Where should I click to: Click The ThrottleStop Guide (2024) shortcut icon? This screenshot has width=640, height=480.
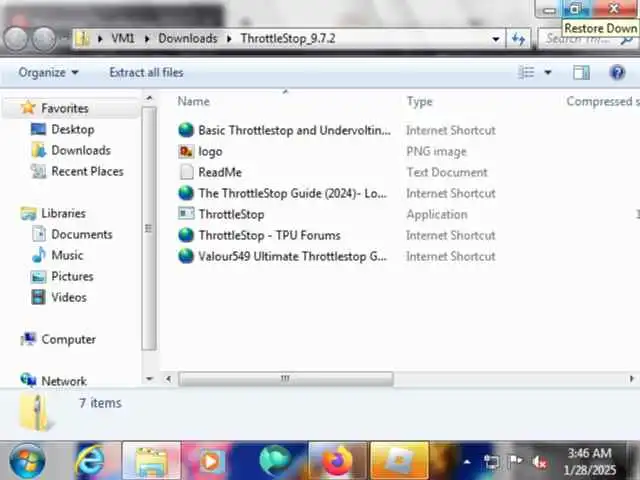186,193
